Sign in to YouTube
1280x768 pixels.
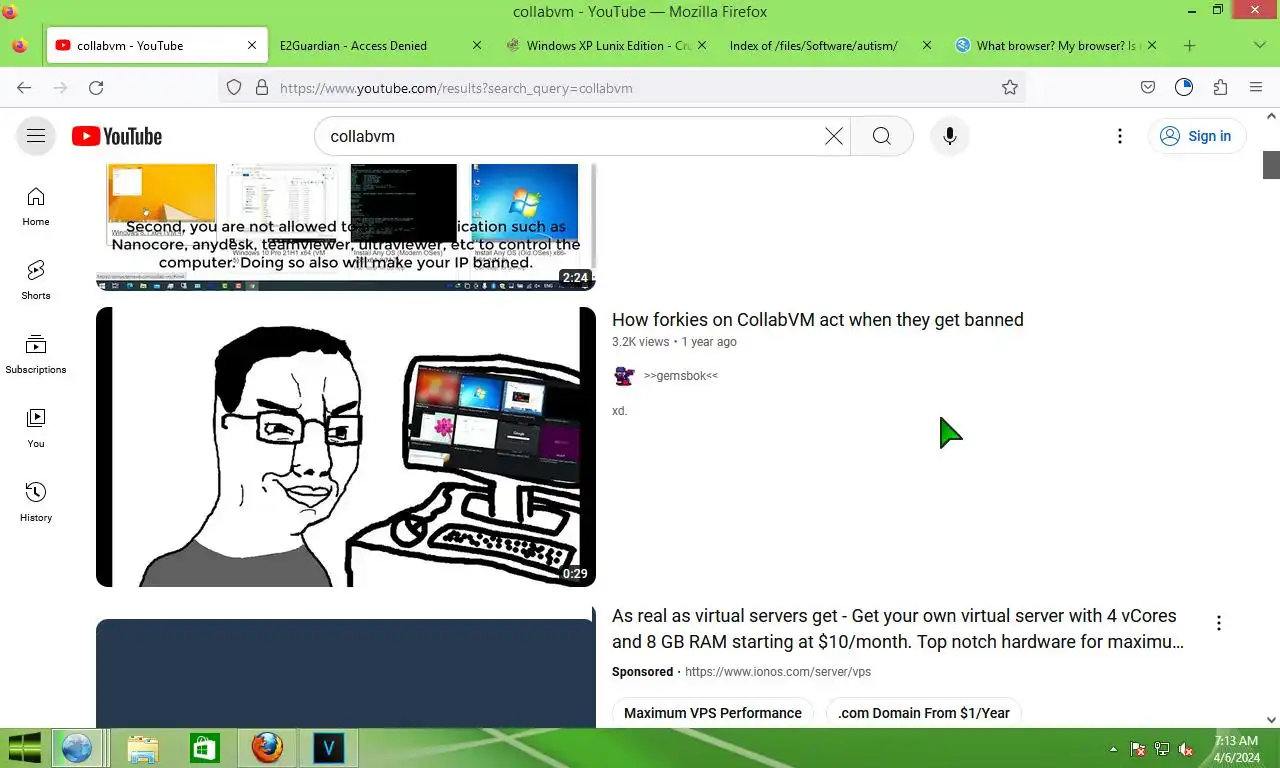(x=1197, y=136)
